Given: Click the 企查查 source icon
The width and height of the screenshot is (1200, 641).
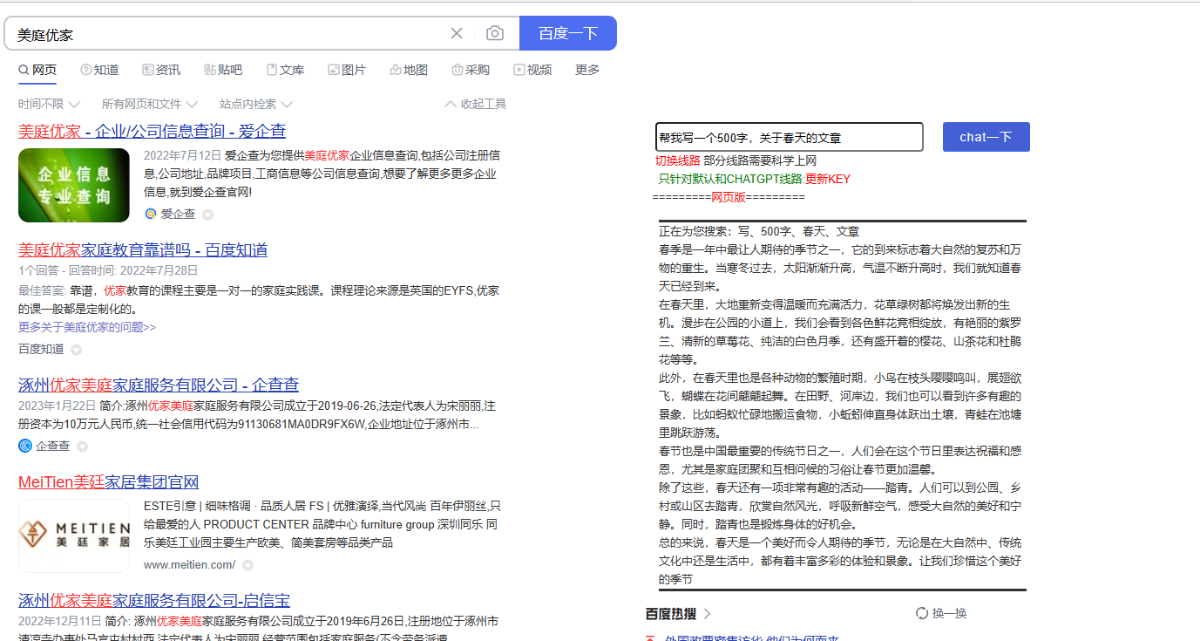Looking at the screenshot, I should [25, 445].
